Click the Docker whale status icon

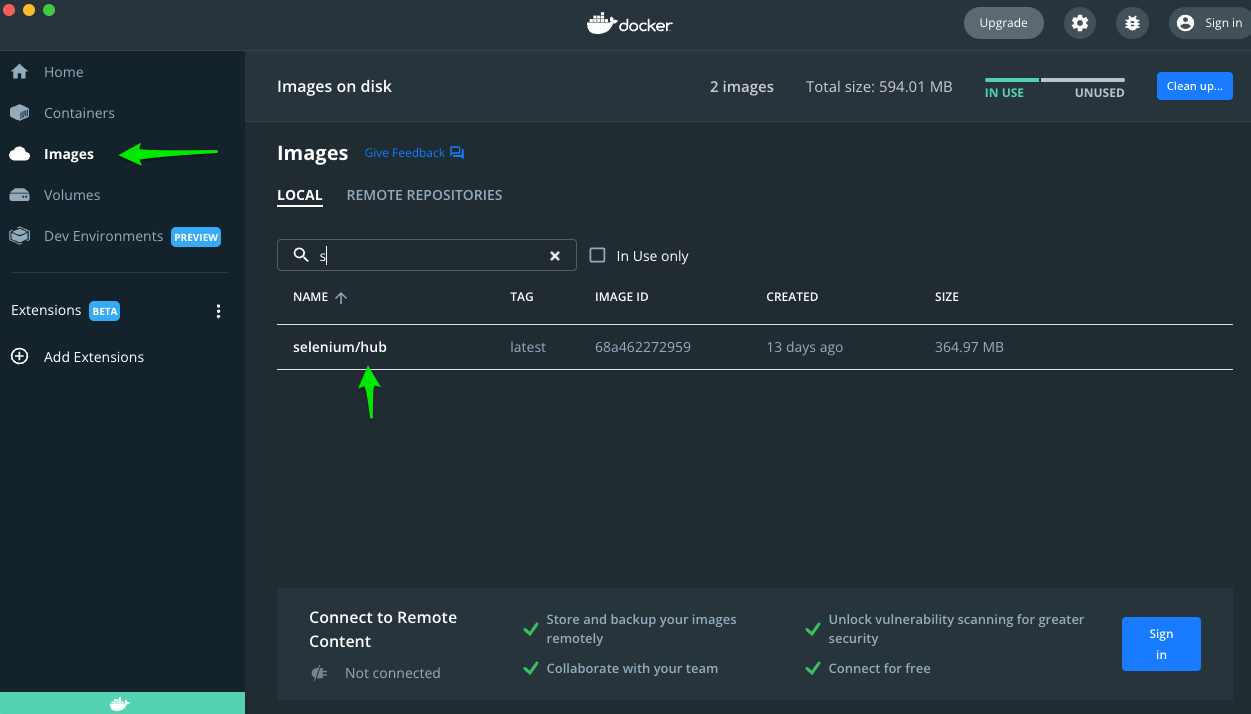point(119,703)
